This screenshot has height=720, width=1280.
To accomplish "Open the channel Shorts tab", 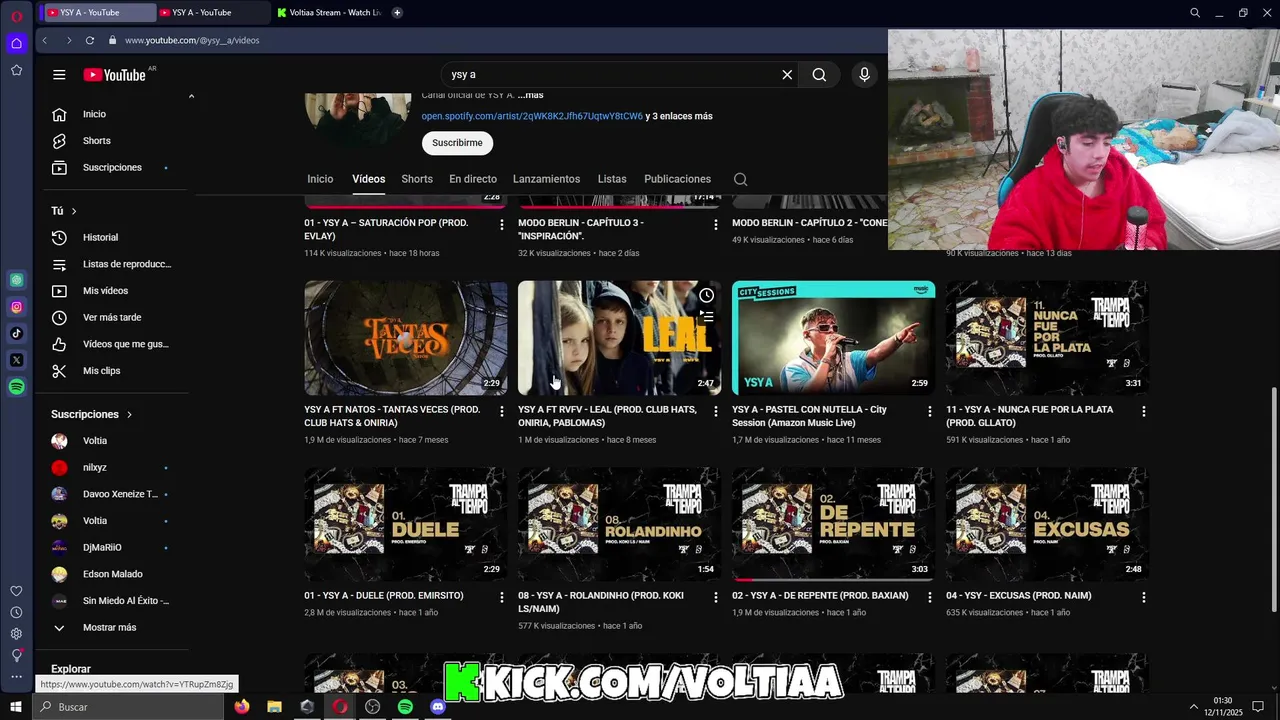I will click(x=417, y=179).
